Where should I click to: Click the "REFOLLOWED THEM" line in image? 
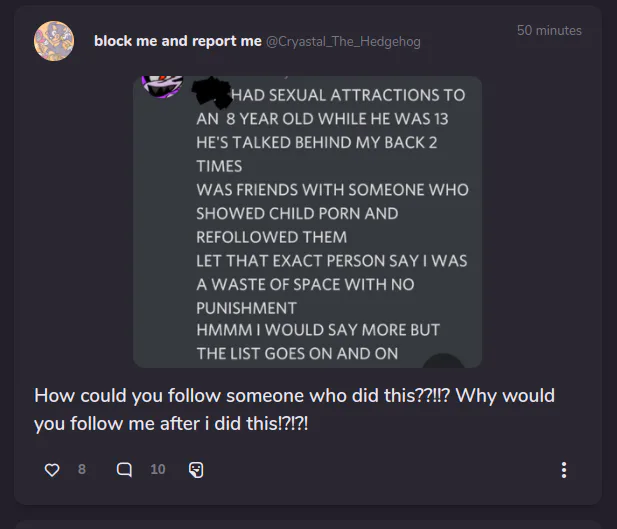pos(272,237)
